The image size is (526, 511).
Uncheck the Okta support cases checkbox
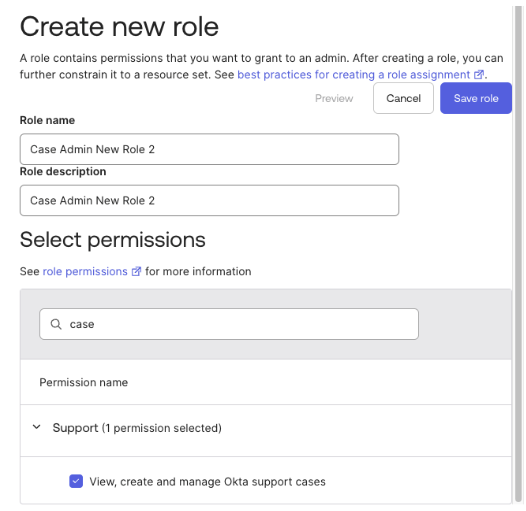click(76, 481)
